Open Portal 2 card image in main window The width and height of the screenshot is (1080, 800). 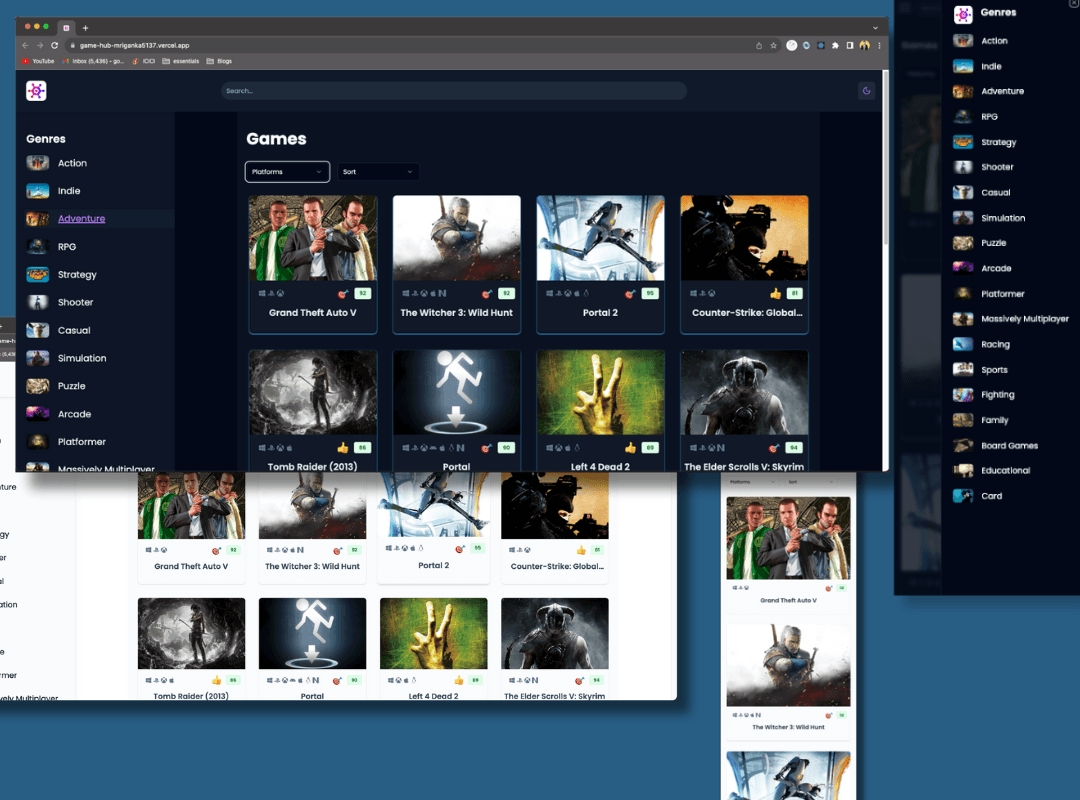pyautogui.click(x=601, y=238)
